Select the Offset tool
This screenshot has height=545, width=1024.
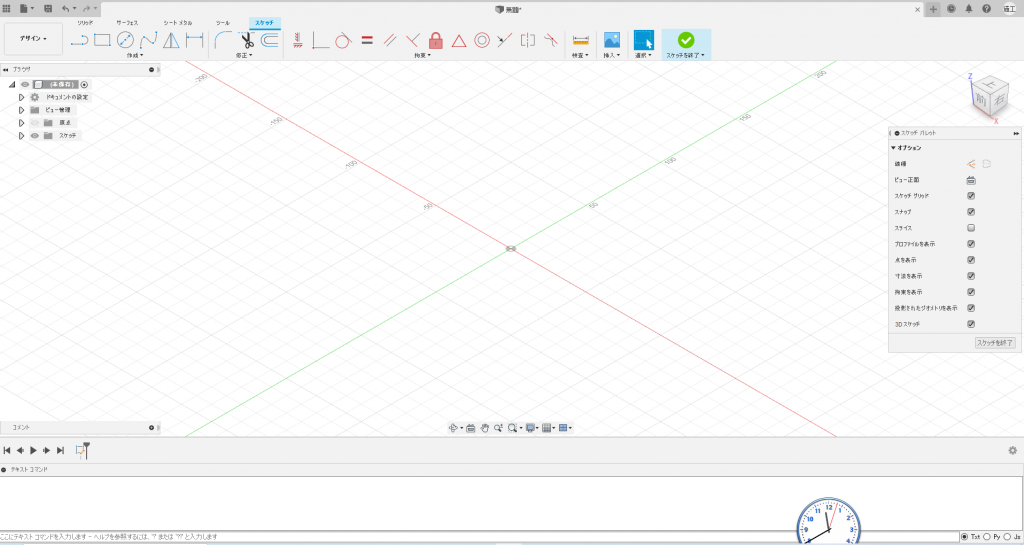[269, 40]
